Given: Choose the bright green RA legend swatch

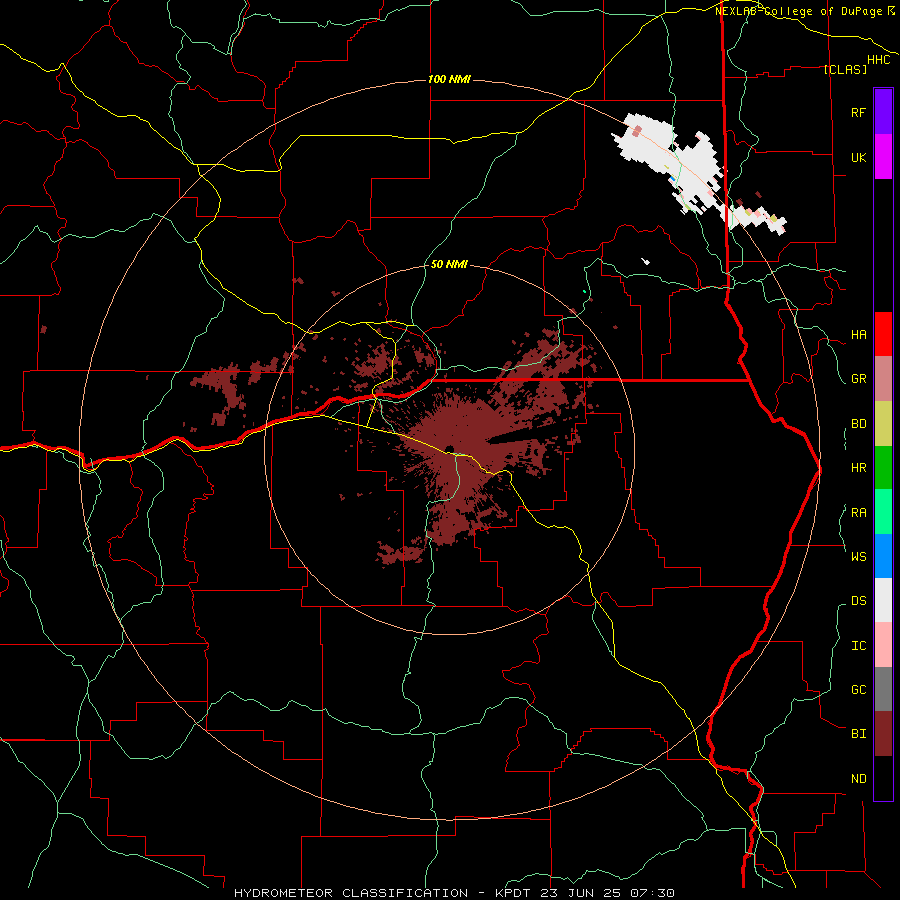Looking at the screenshot, I should click(883, 512).
